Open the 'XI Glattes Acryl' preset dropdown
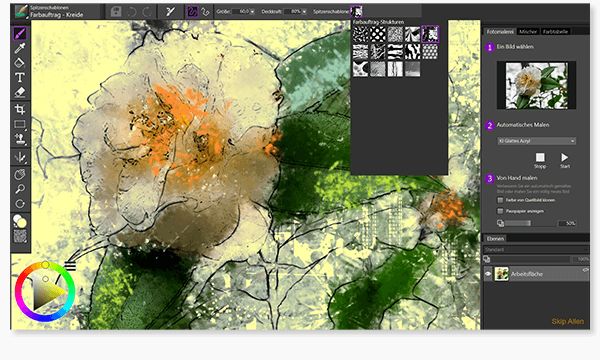 [x=536, y=141]
